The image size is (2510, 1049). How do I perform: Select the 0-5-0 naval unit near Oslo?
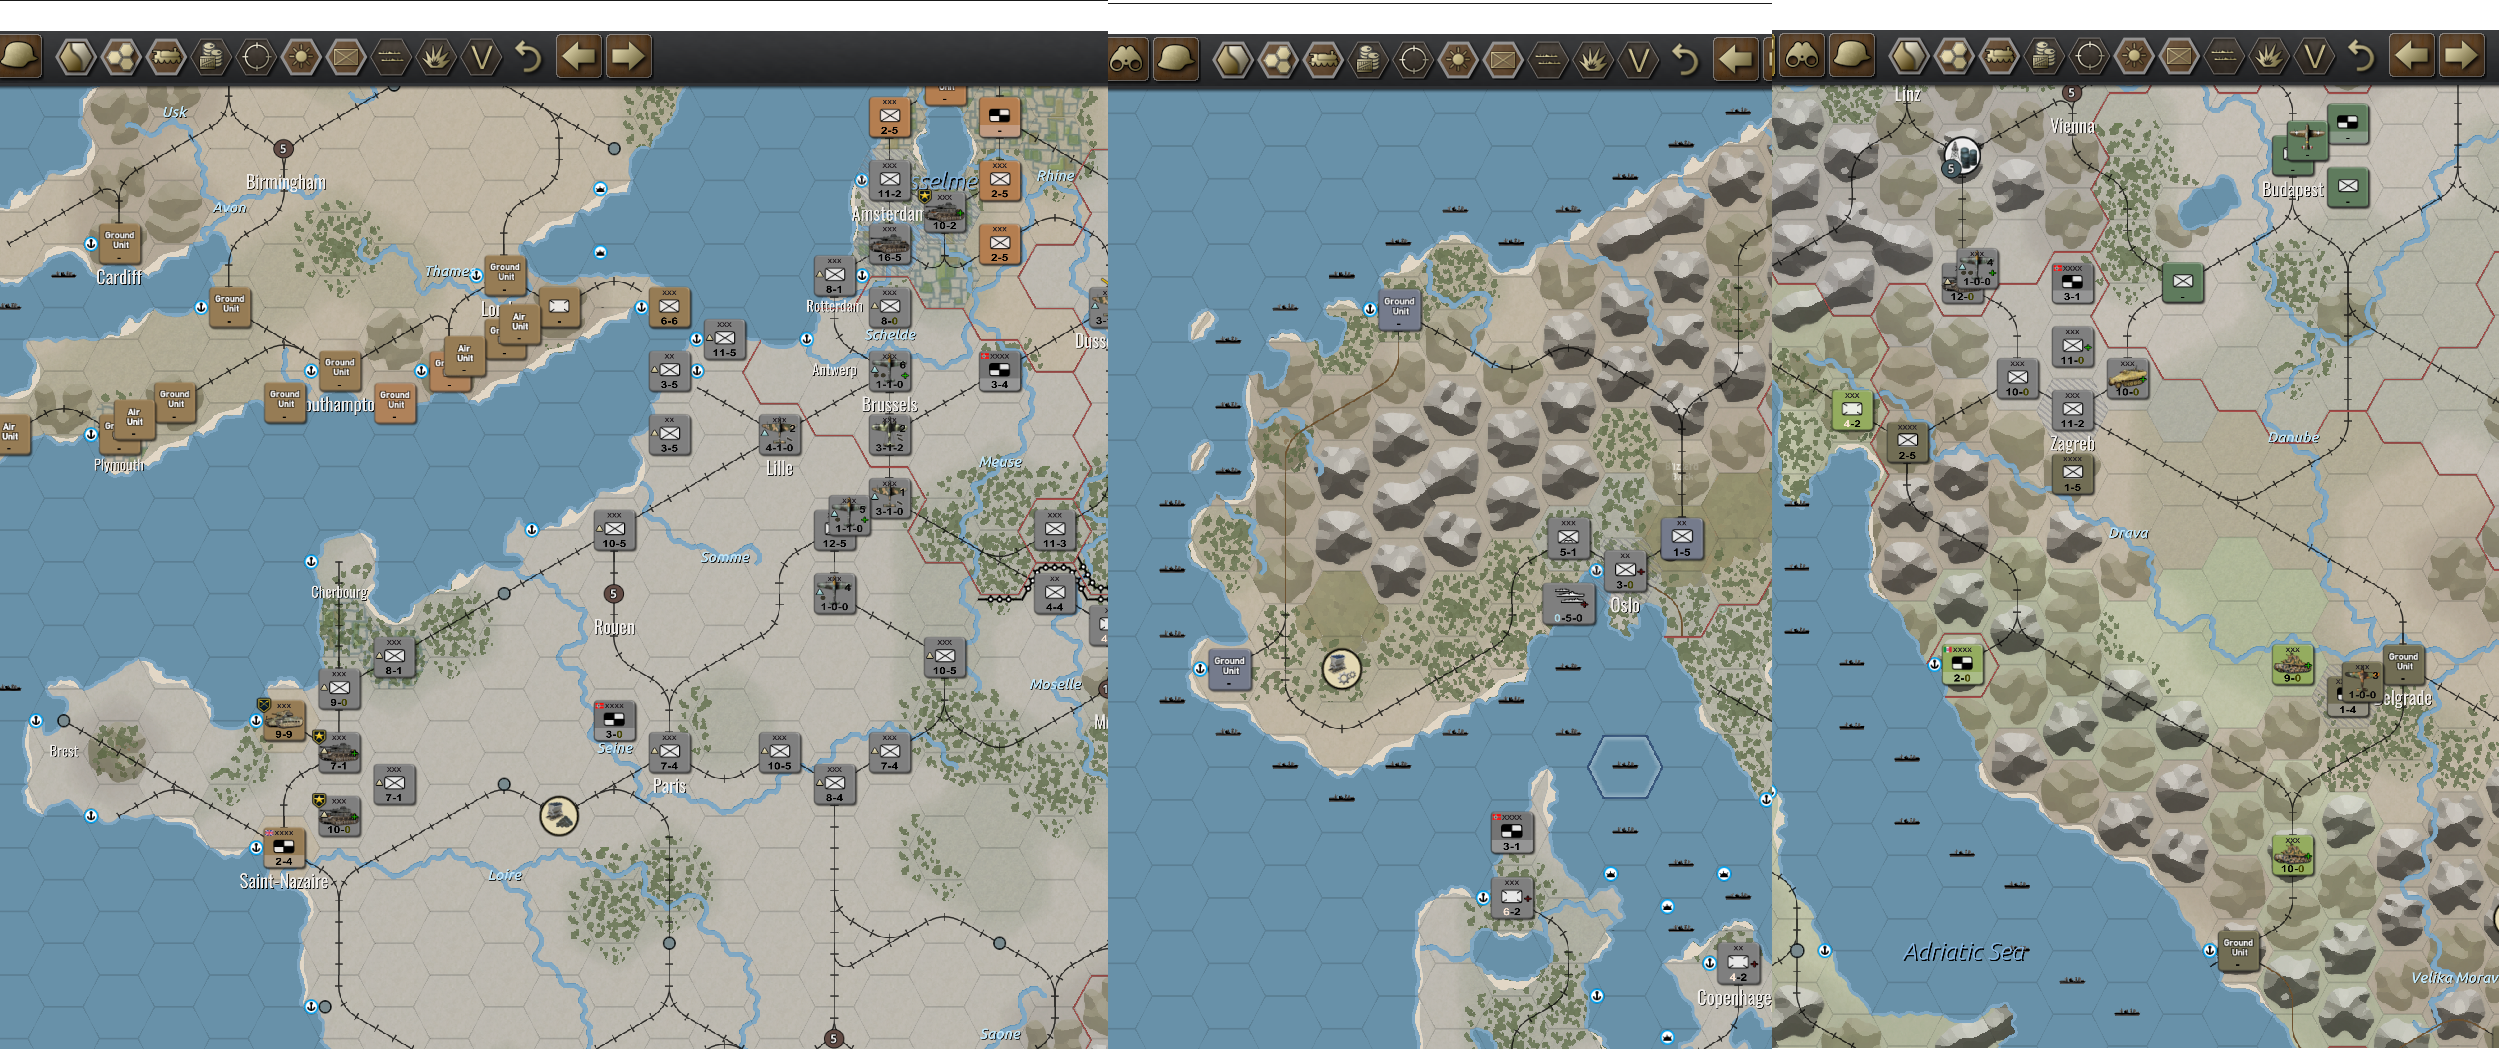[1568, 605]
